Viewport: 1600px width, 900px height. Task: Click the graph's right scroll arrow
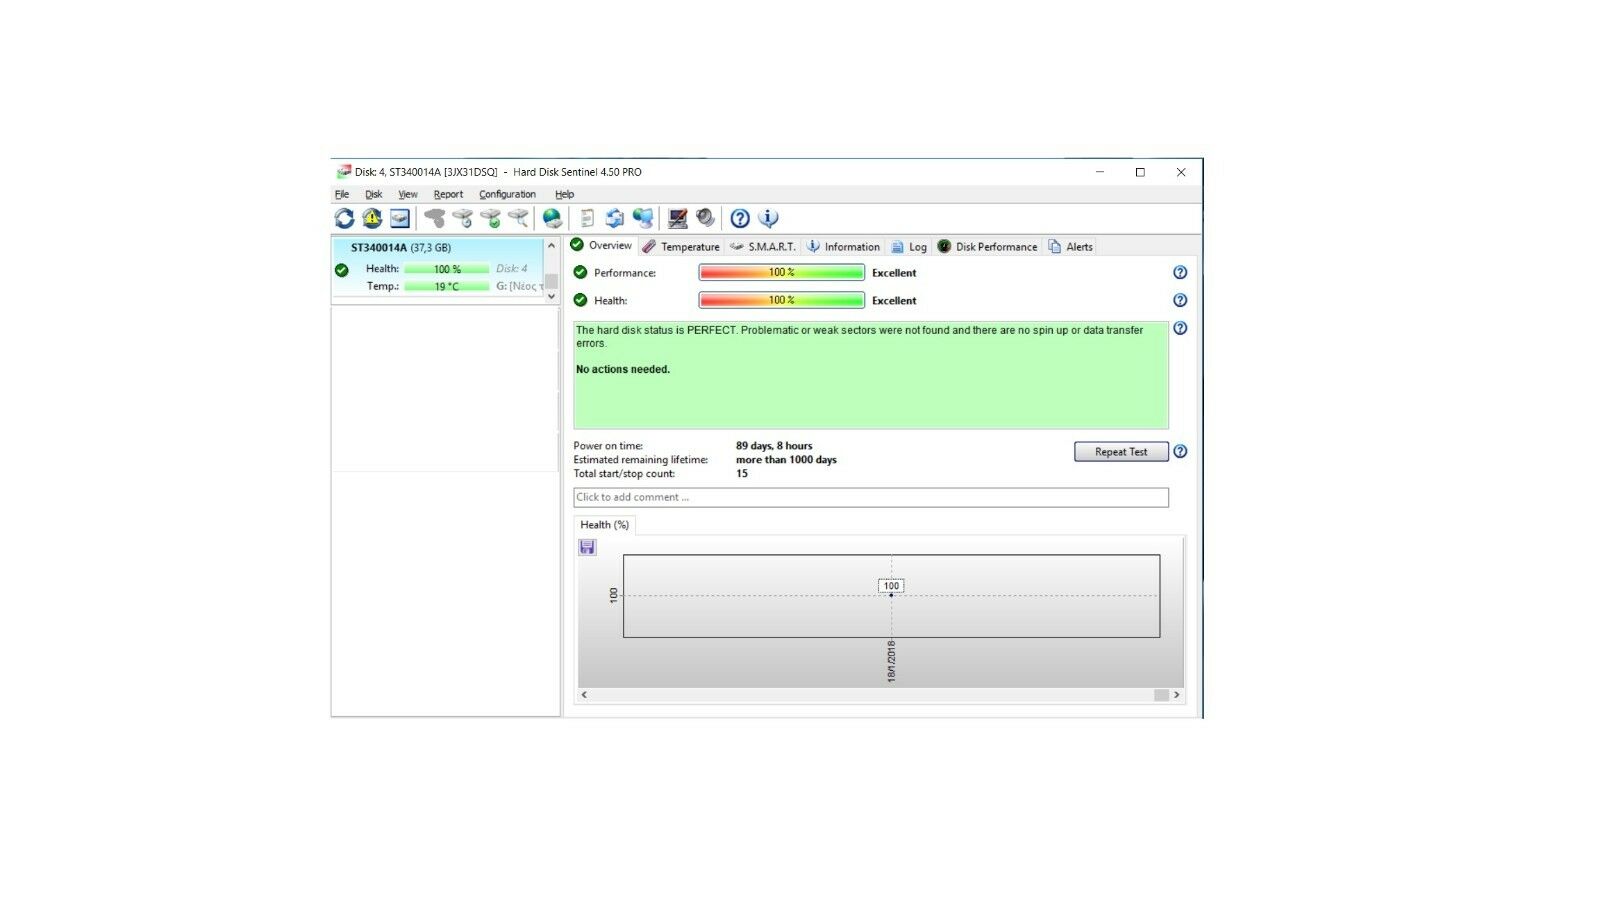pos(1176,695)
